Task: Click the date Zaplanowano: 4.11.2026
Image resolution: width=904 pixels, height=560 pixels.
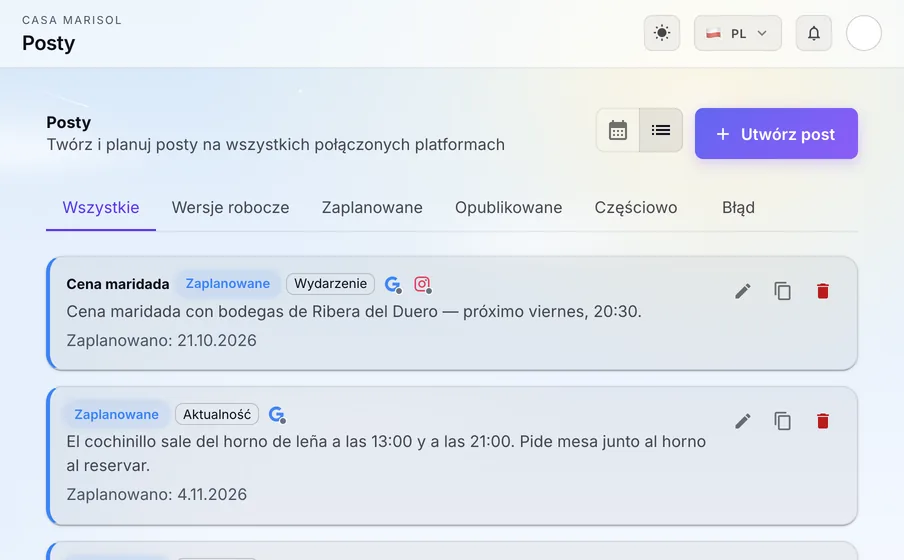Action: 157,494
